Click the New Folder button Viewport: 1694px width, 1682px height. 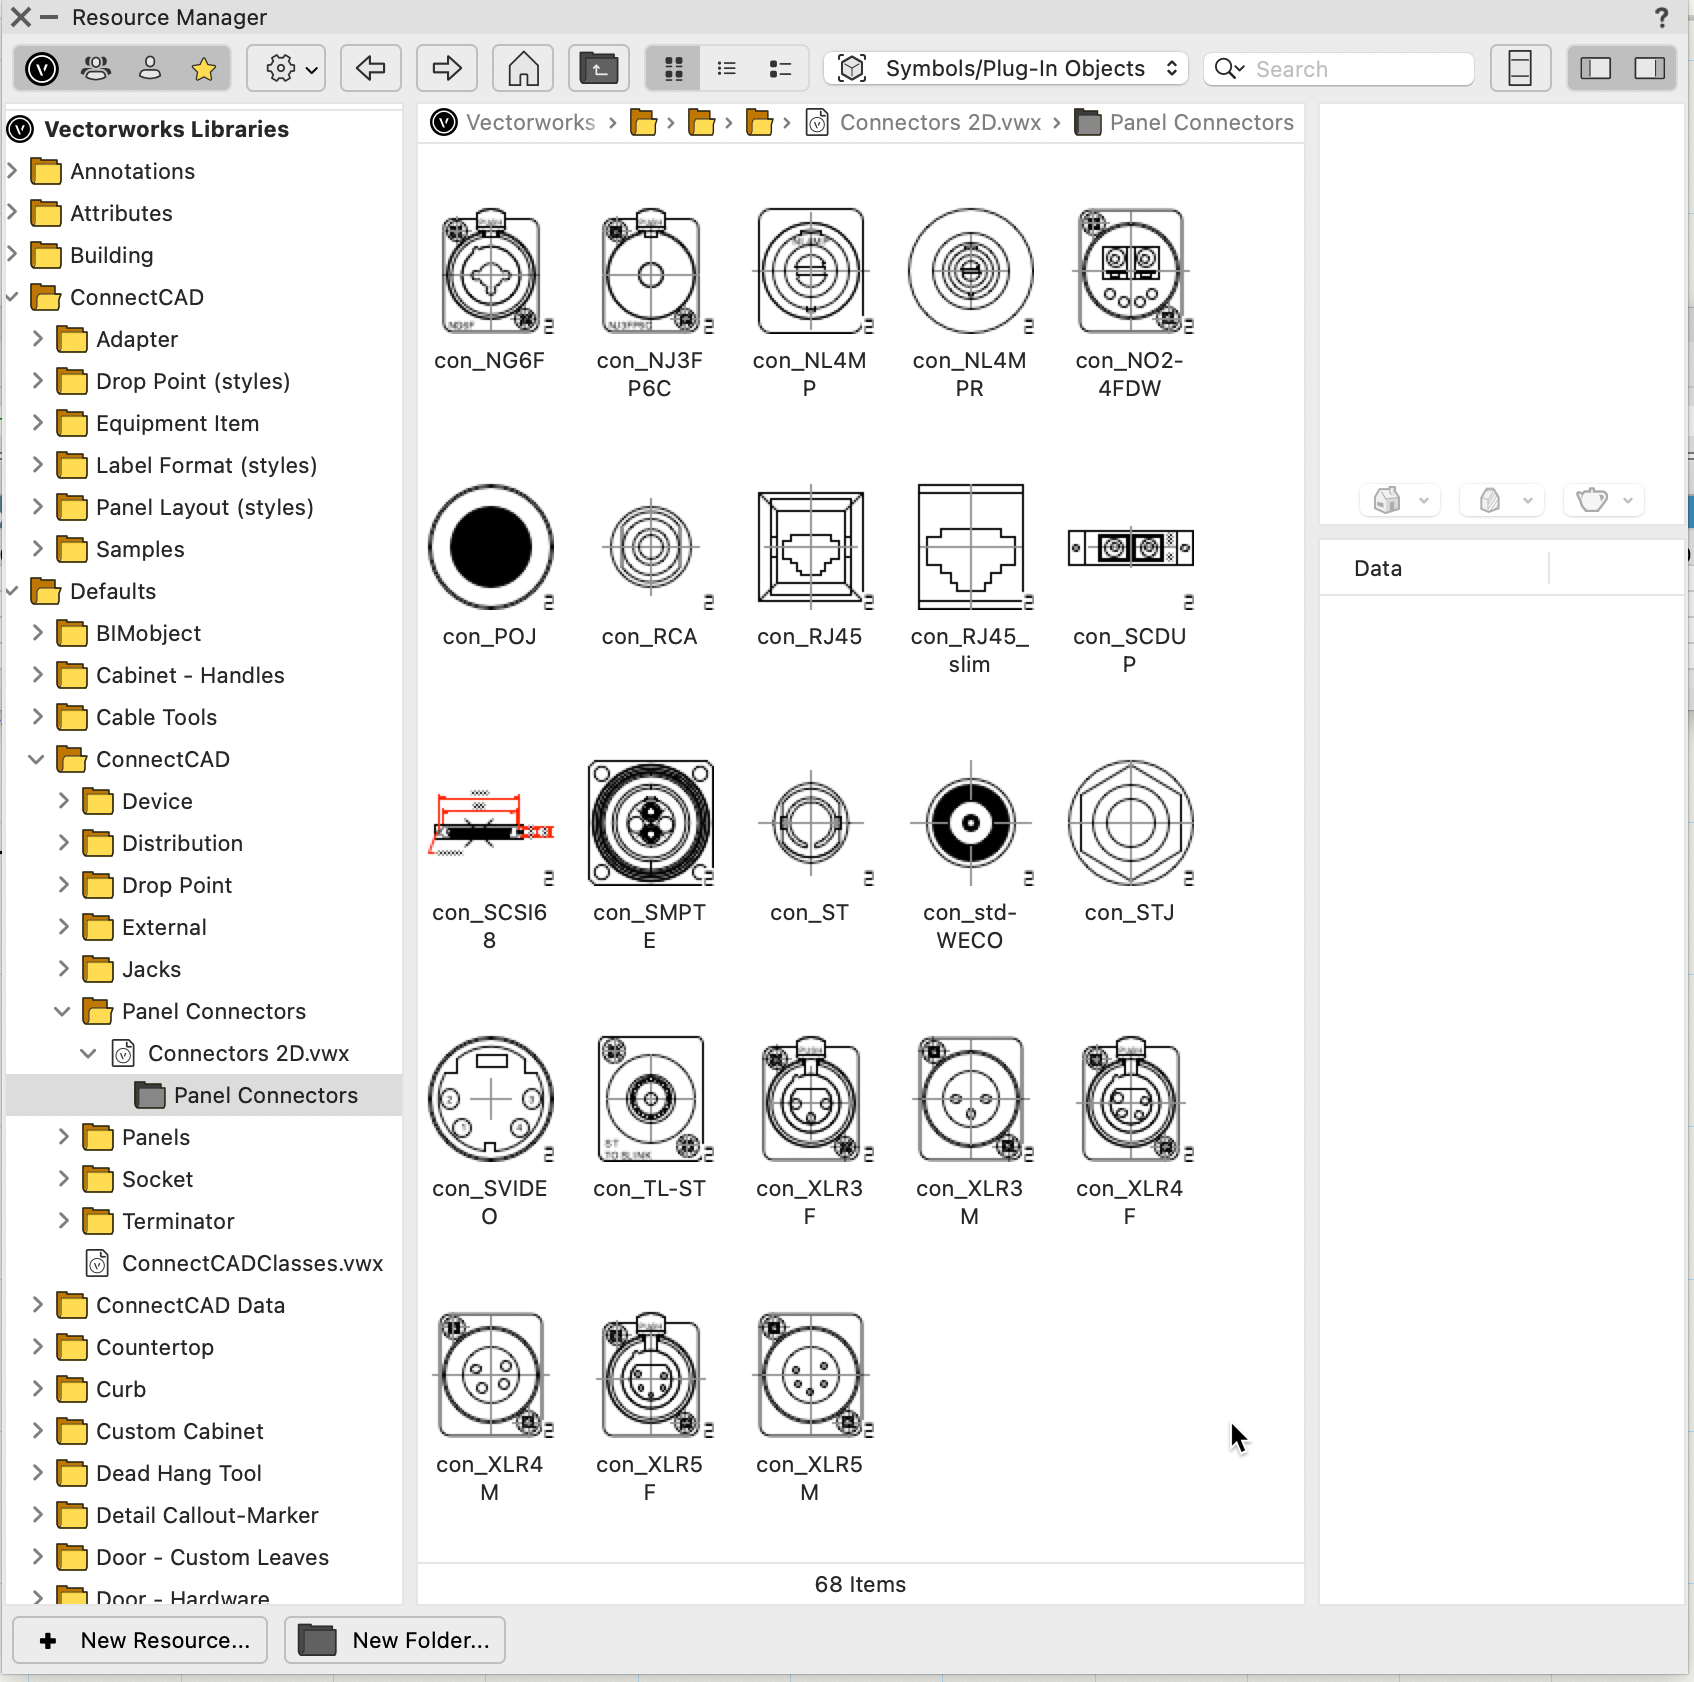click(395, 1641)
